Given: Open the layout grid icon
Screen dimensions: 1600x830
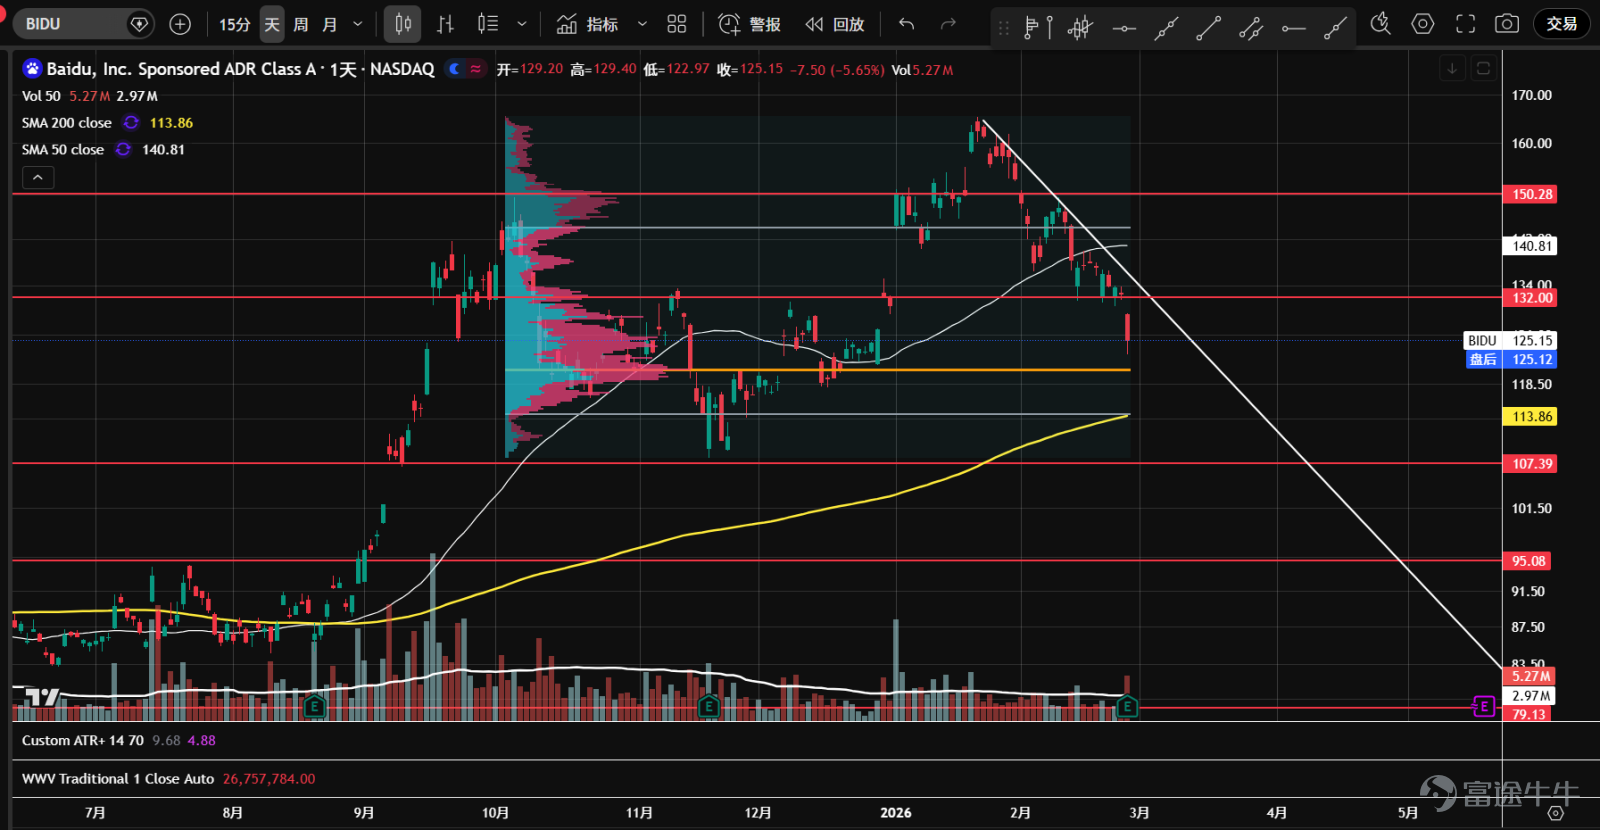Looking at the screenshot, I should (x=677, y=24).
